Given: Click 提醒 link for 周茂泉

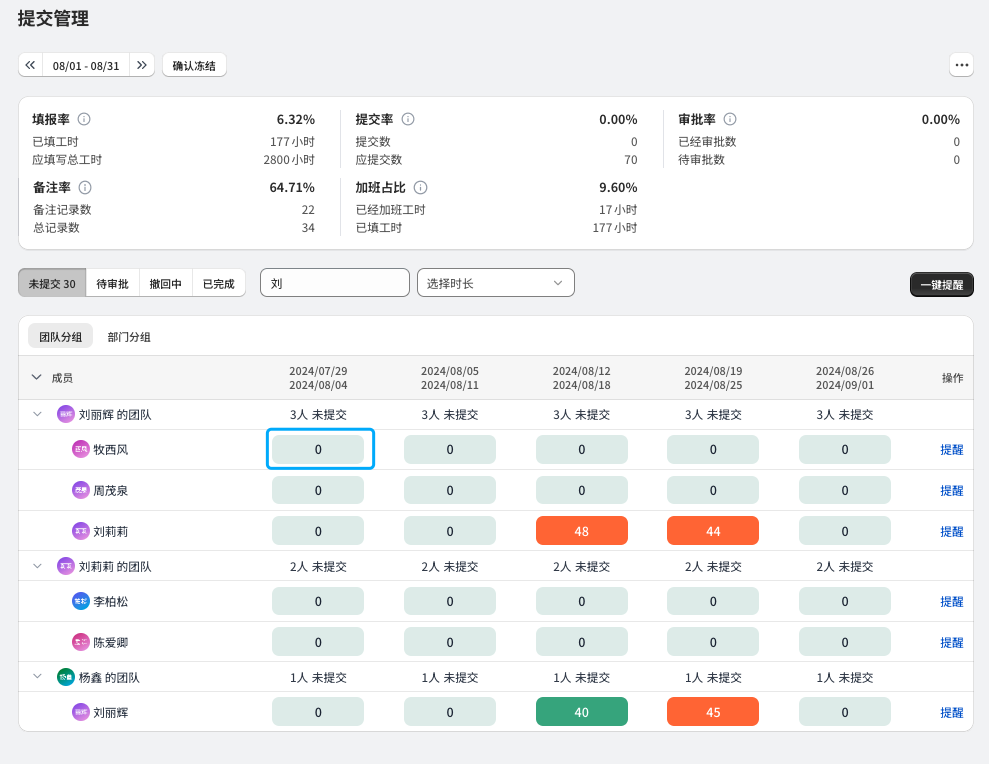Looking at the screenshot, I should (x=951, y=490).
